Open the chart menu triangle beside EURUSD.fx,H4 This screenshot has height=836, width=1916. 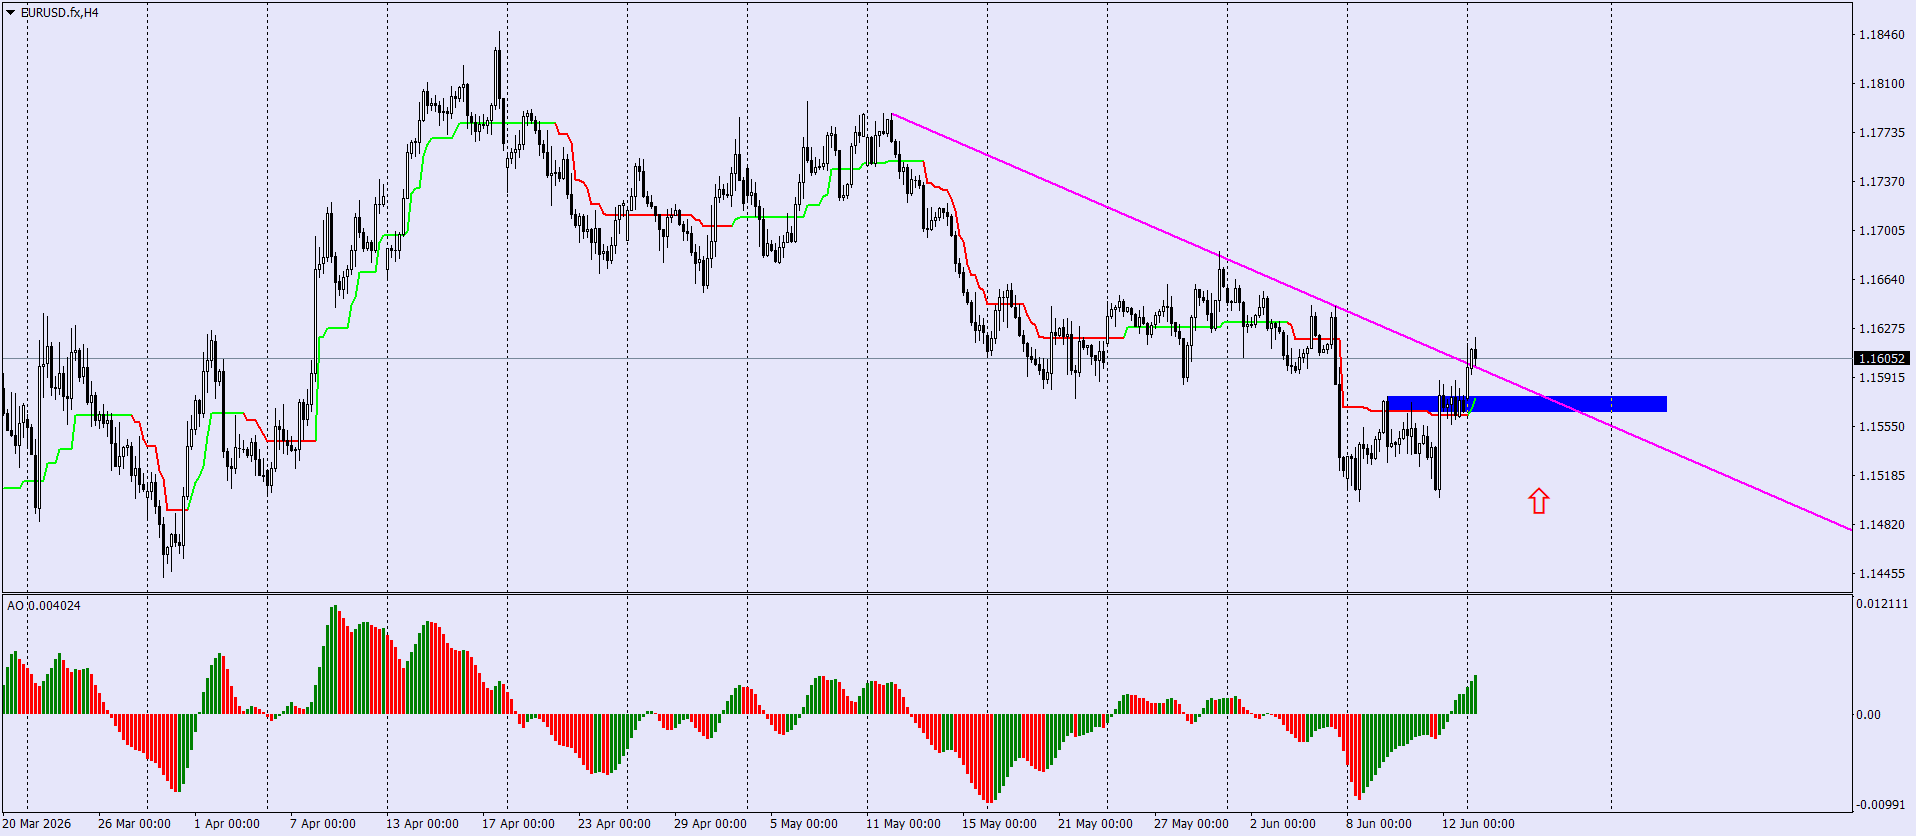tap(11, 13)
